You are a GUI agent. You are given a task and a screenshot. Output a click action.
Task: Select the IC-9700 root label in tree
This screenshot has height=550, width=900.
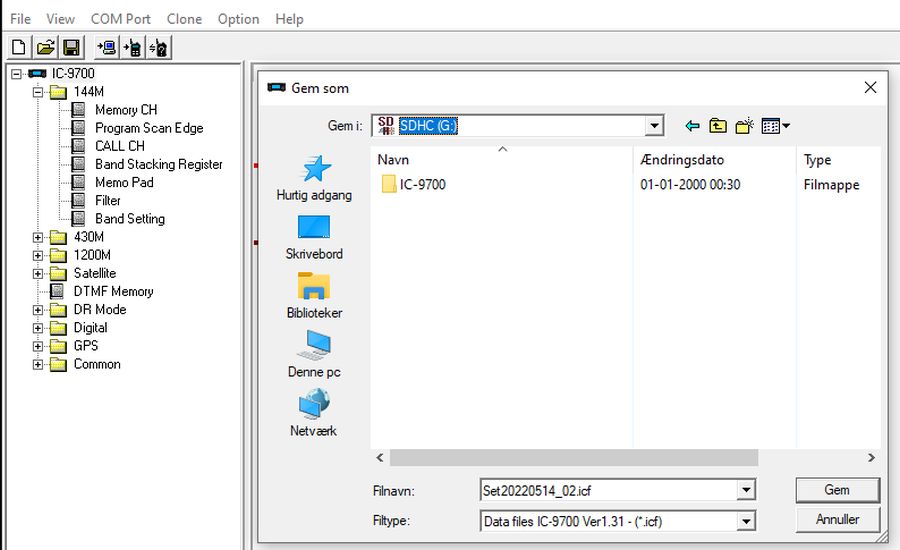pyautogui.click(x=73, y=73)
